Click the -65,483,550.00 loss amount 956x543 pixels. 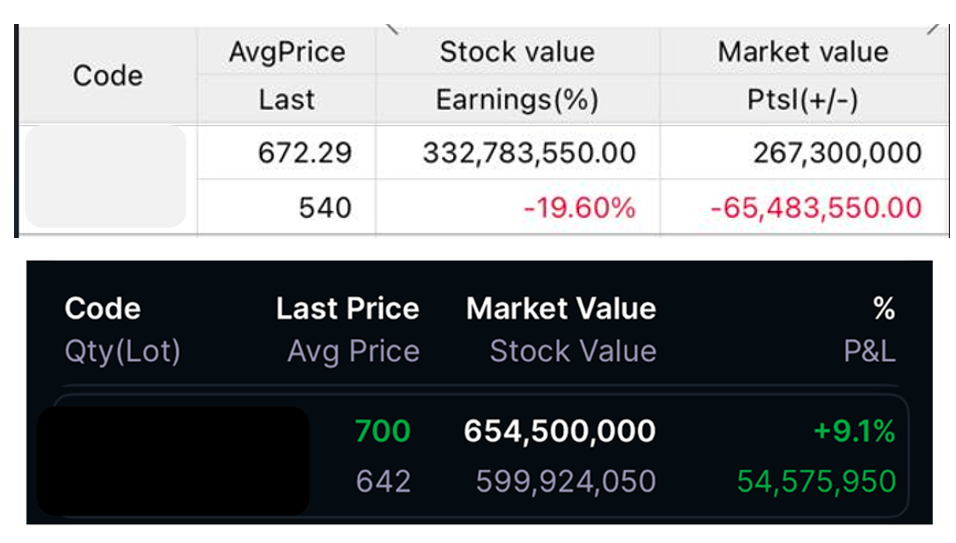pyautogui.click(x=815, y=208)
